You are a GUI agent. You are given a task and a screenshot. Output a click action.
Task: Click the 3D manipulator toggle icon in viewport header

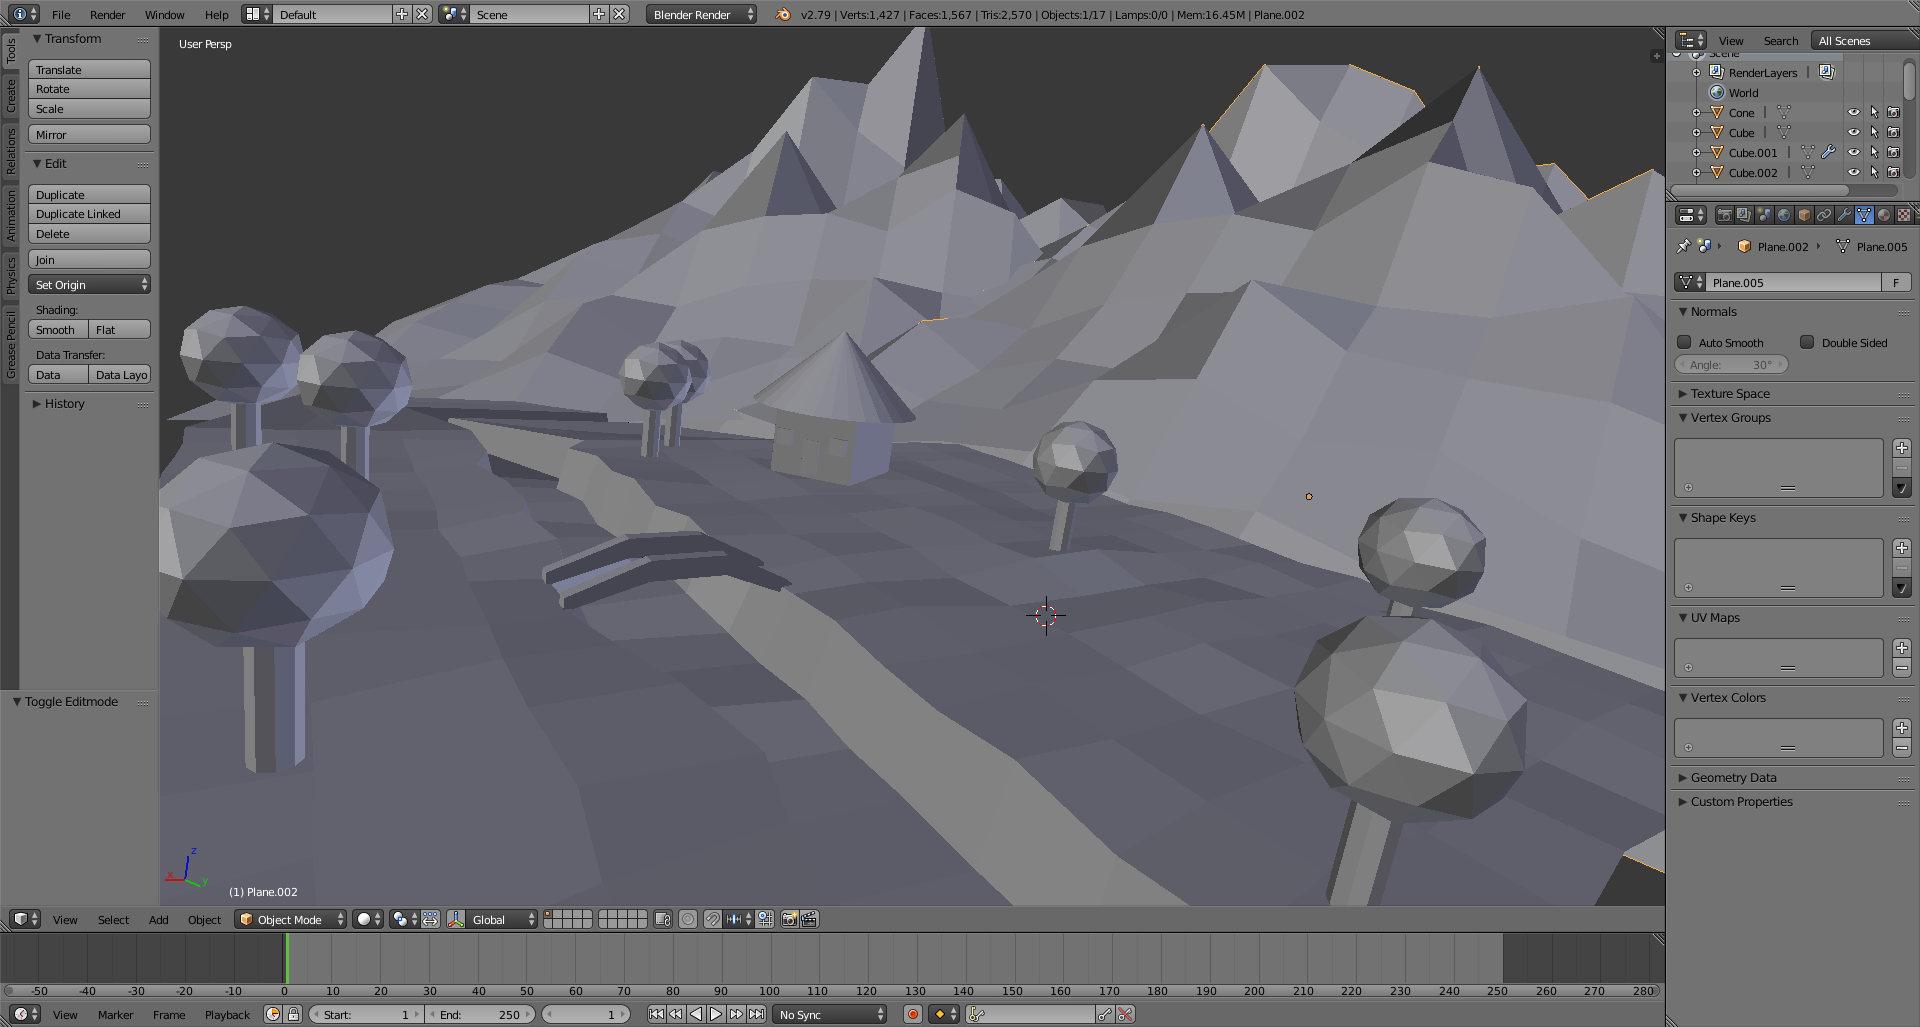click(456, 919)
